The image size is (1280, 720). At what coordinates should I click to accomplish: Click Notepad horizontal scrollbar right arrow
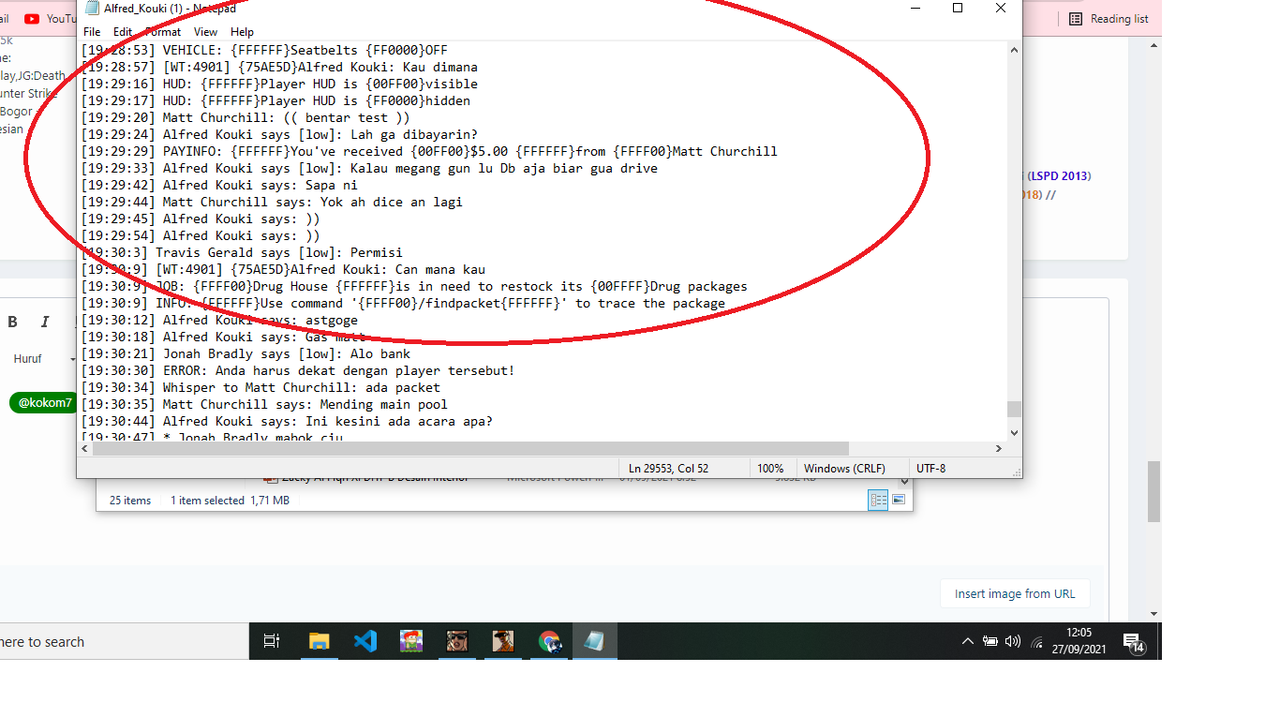[x=998, y=449]
